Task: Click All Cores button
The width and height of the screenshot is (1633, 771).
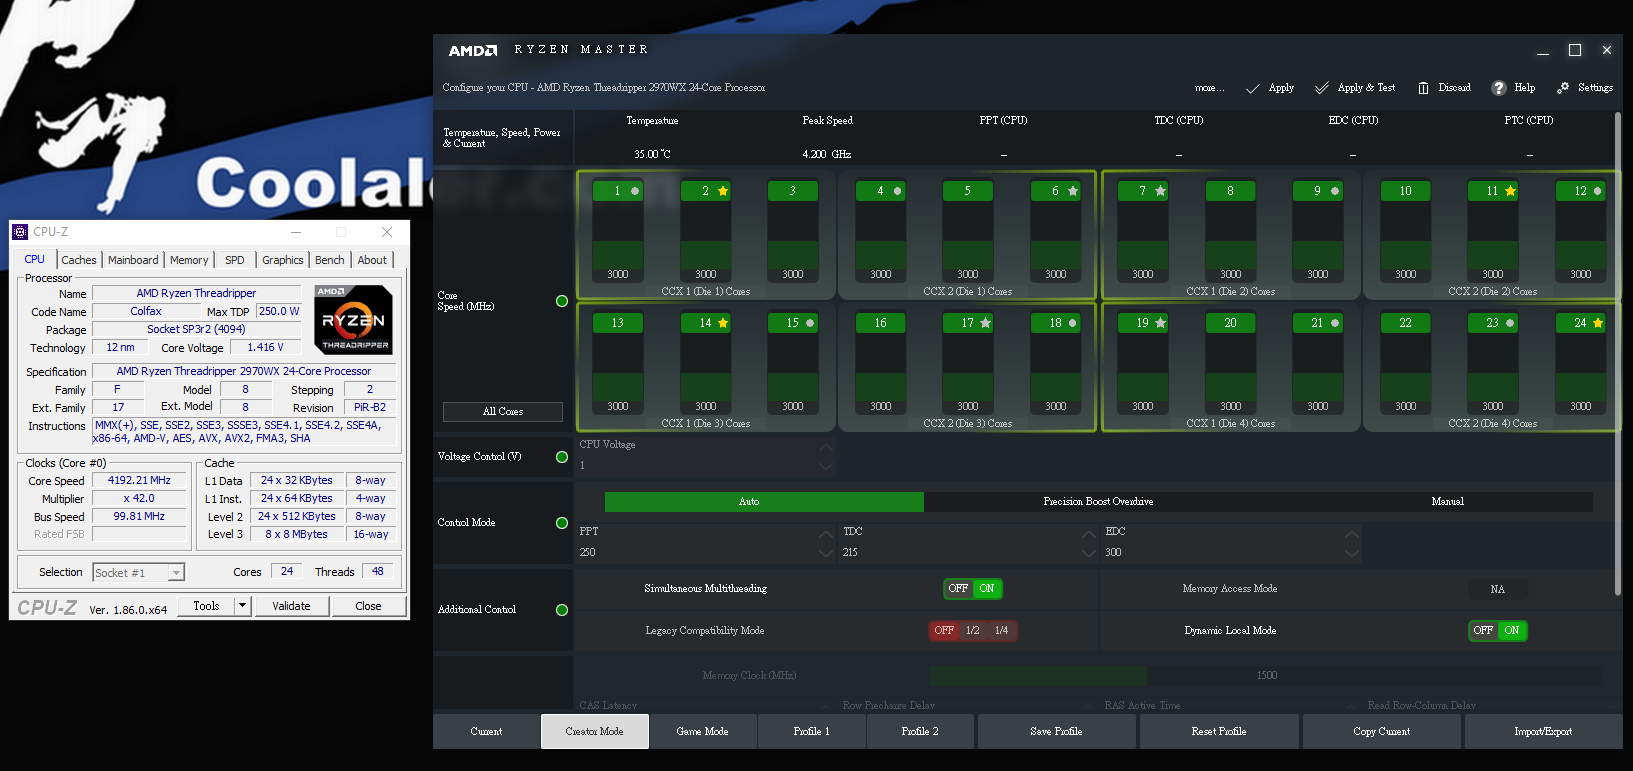Action: (503, 412)
